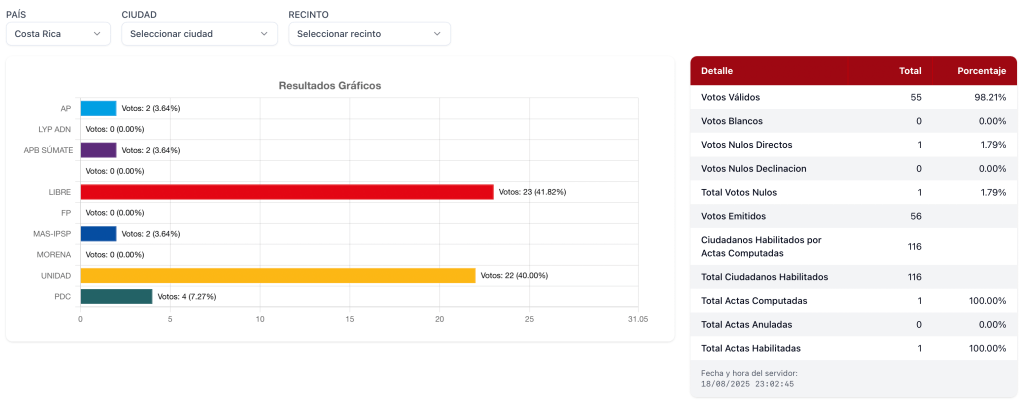1023x405 pixels.
Task: Click the Total column header
Action: 910,72
